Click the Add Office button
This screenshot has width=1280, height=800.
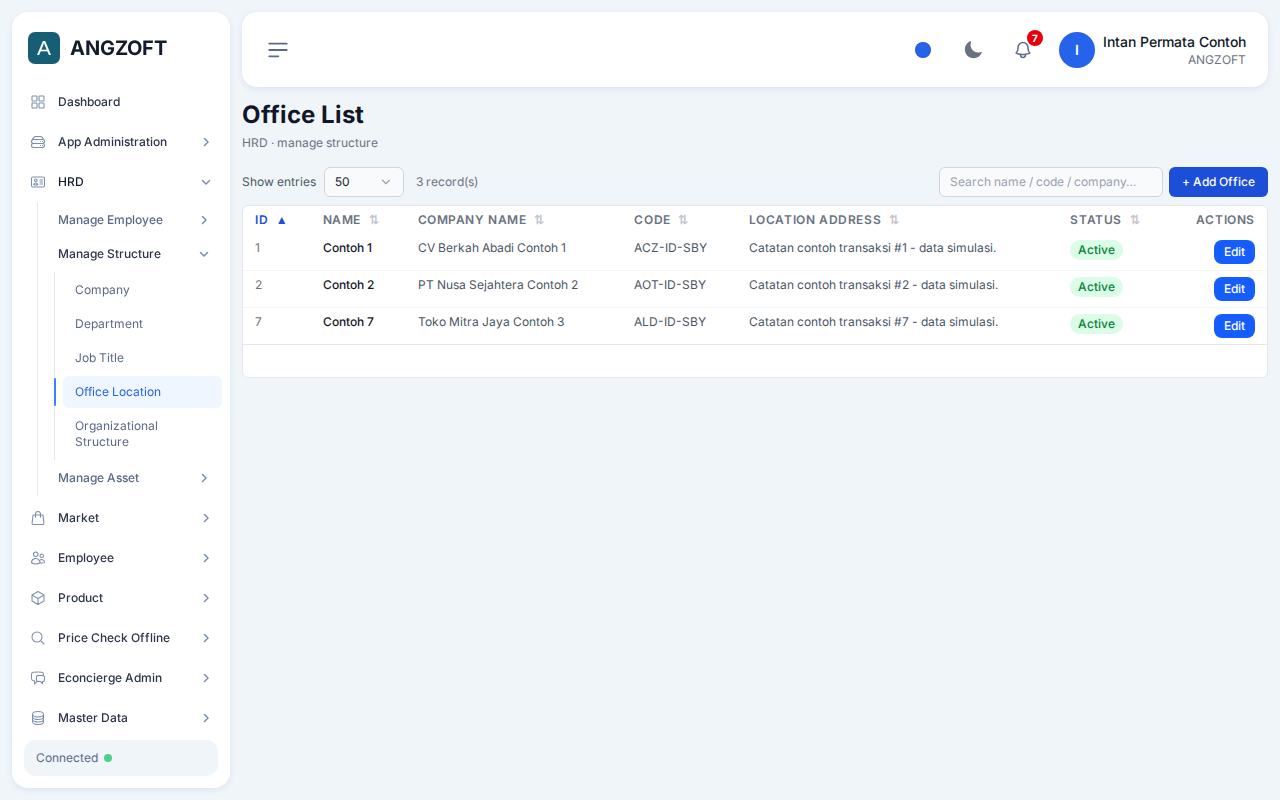click(x=1218, y=182)
